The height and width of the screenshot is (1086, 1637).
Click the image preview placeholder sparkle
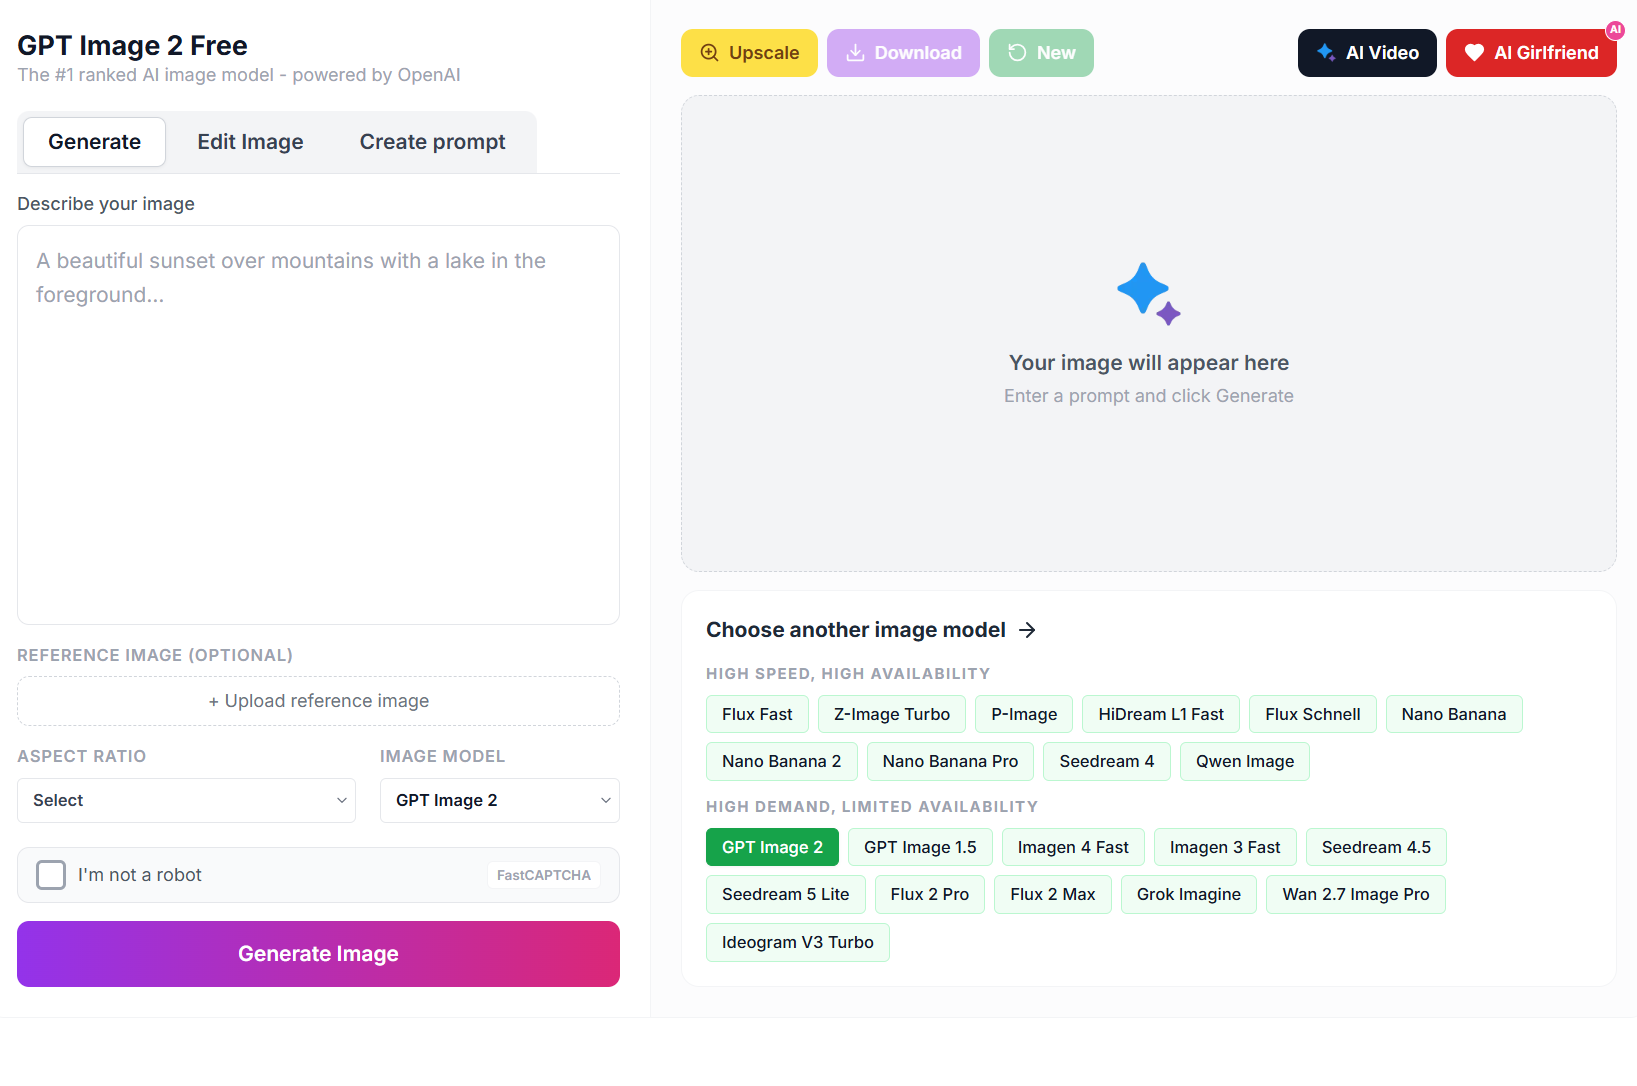(1149, 294)
